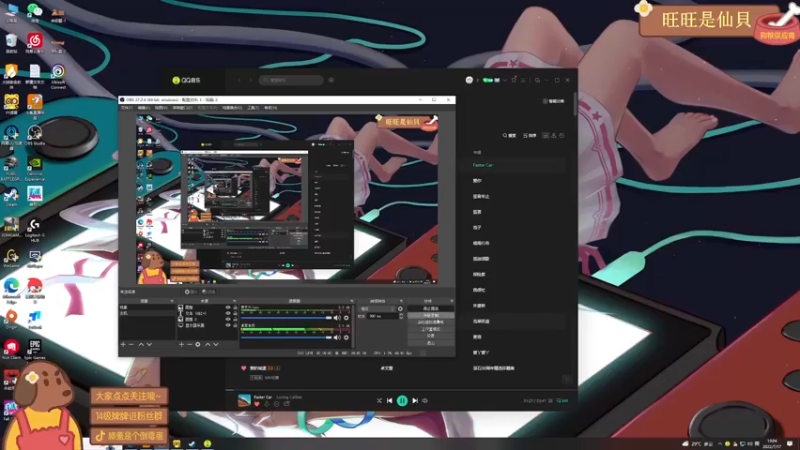
Task: Lock the display capture source in OBS
Action: 235,325
